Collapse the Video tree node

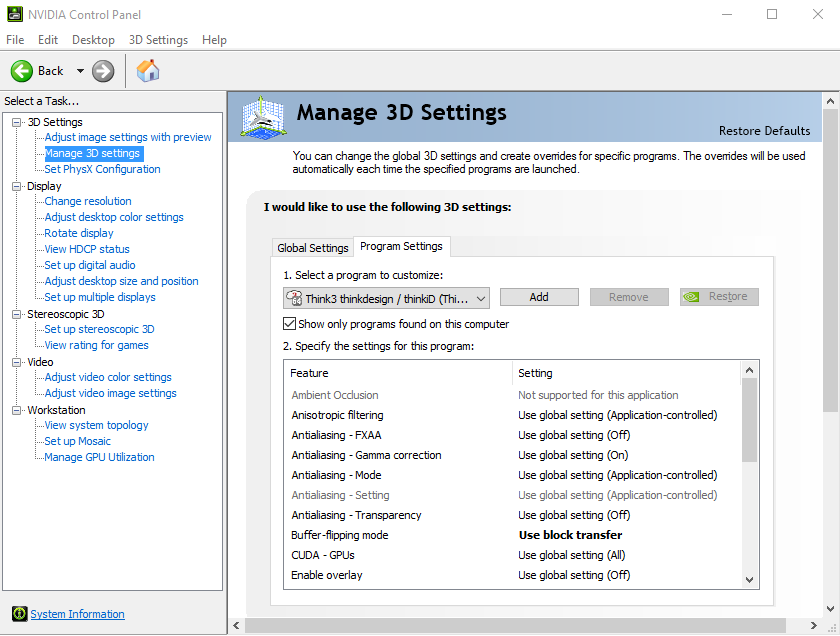17,362
